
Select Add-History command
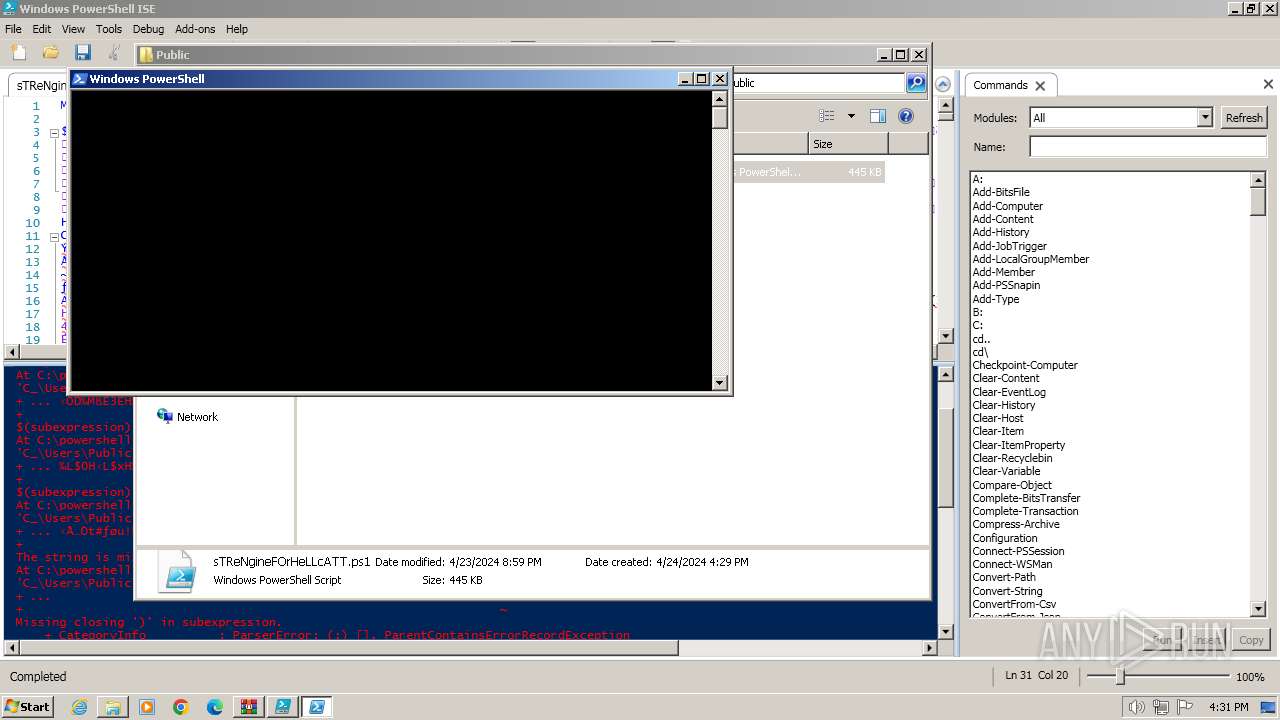pyautogui.click(x=1000, y=232)
